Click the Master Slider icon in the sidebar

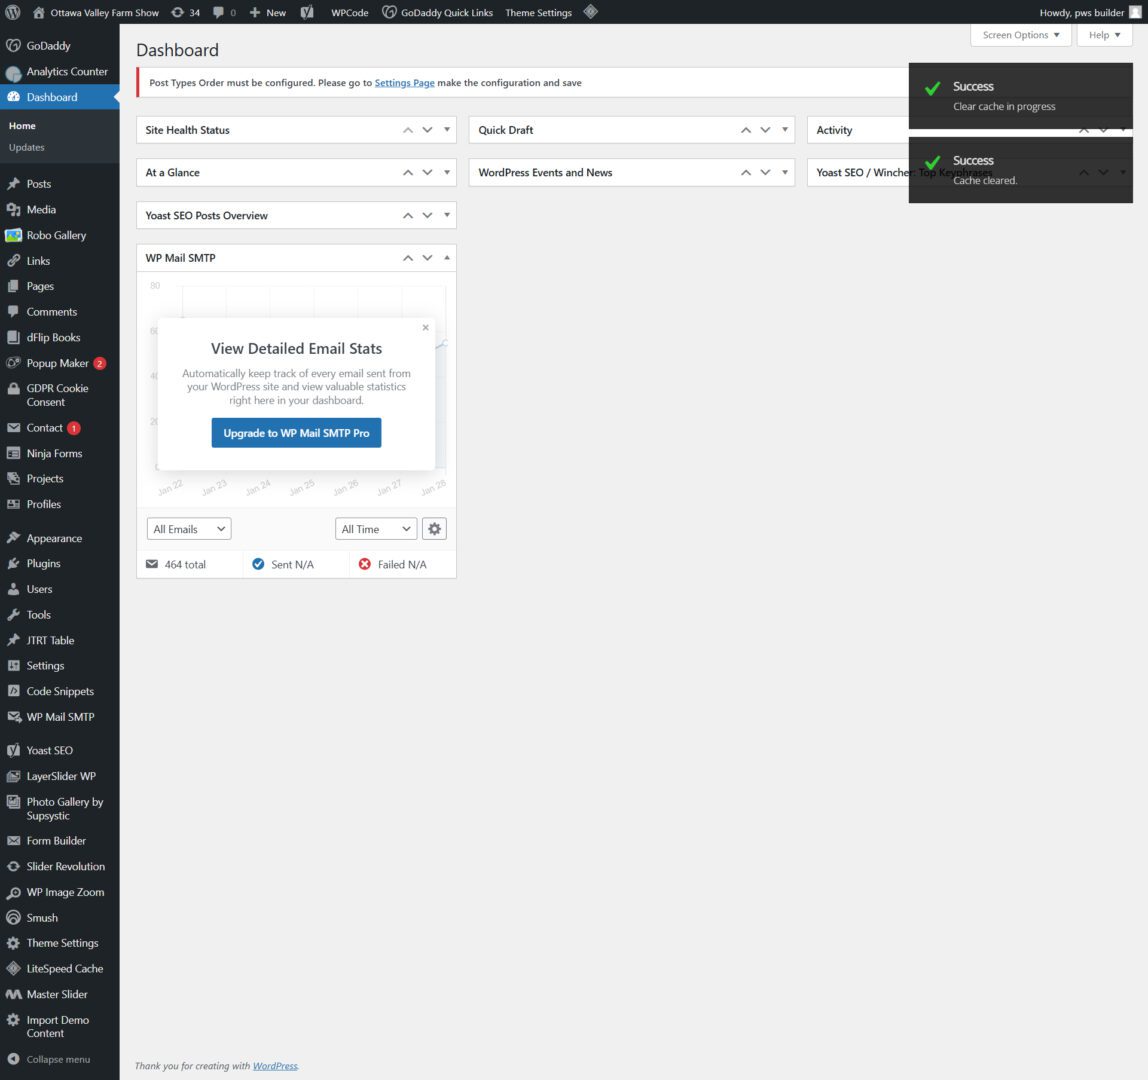click(13, 994)
